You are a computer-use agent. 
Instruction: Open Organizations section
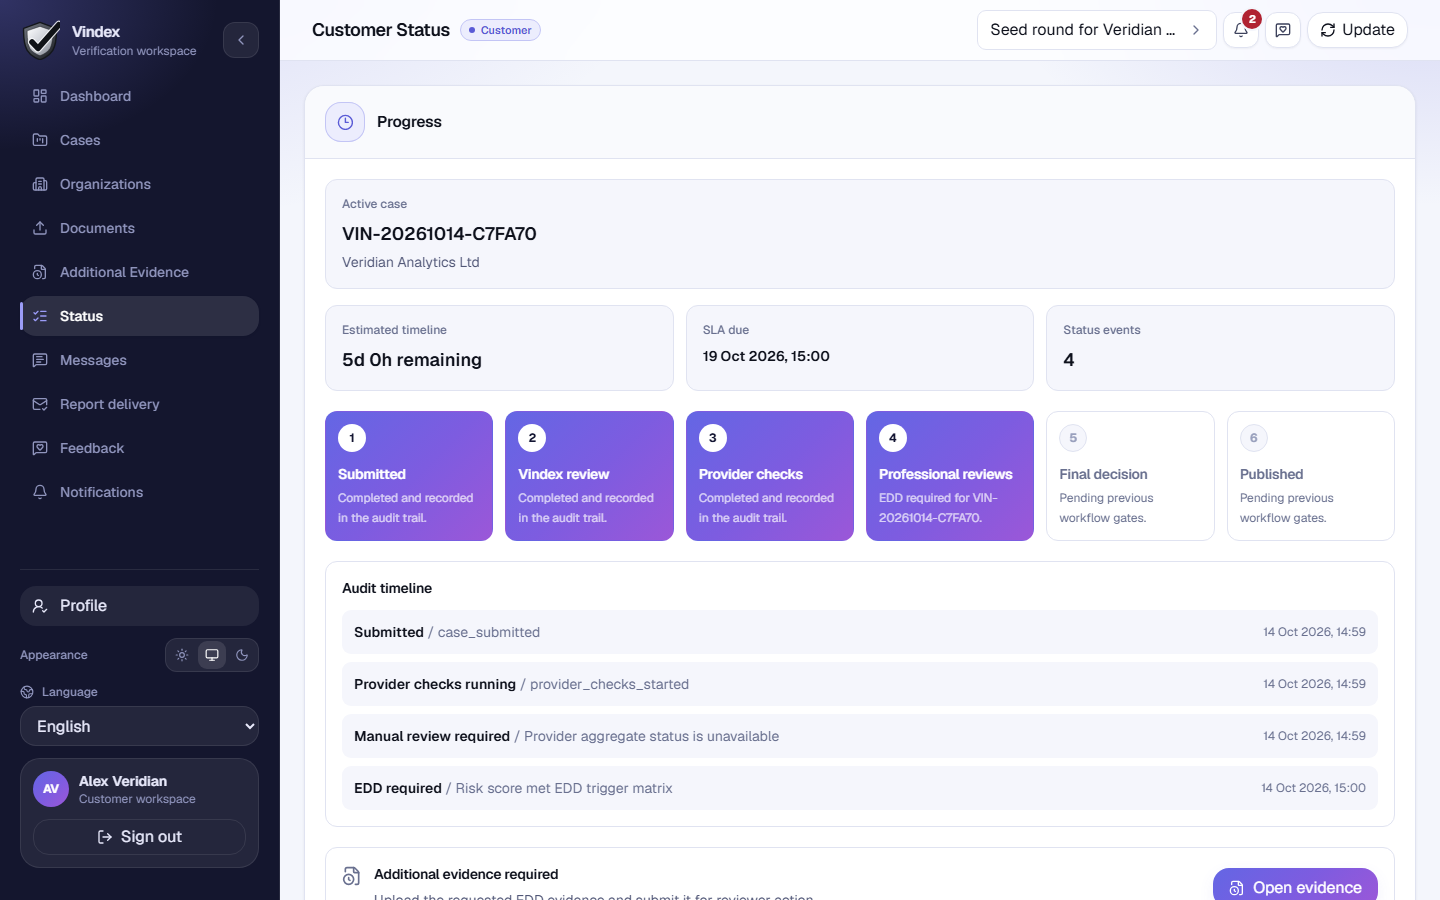(x=139, y=184)
